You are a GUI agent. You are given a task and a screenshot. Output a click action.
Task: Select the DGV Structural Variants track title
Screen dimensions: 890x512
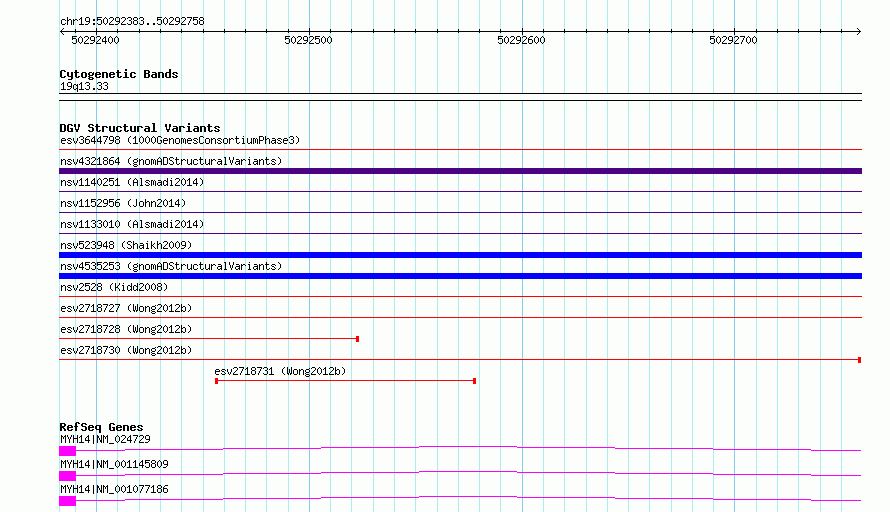140,128
